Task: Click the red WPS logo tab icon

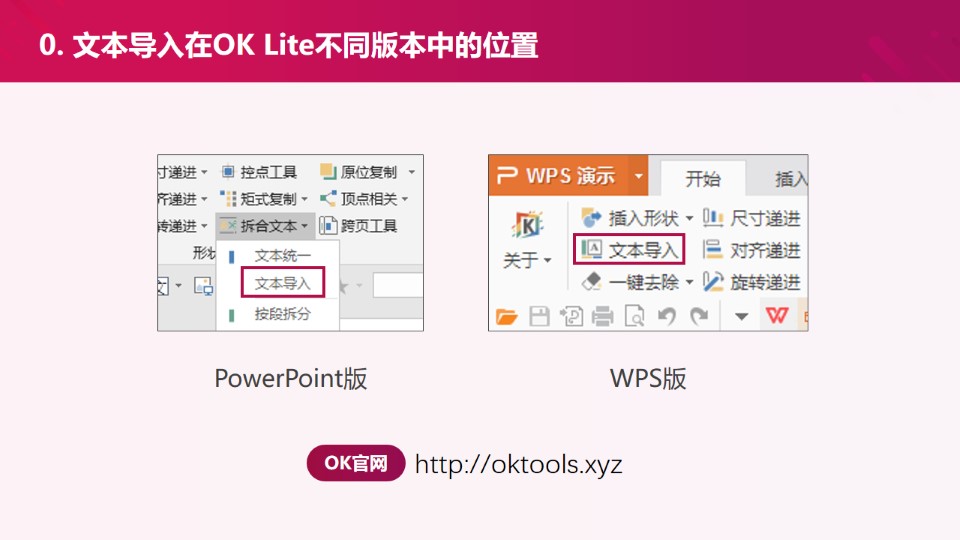Action: click(777, 317)
